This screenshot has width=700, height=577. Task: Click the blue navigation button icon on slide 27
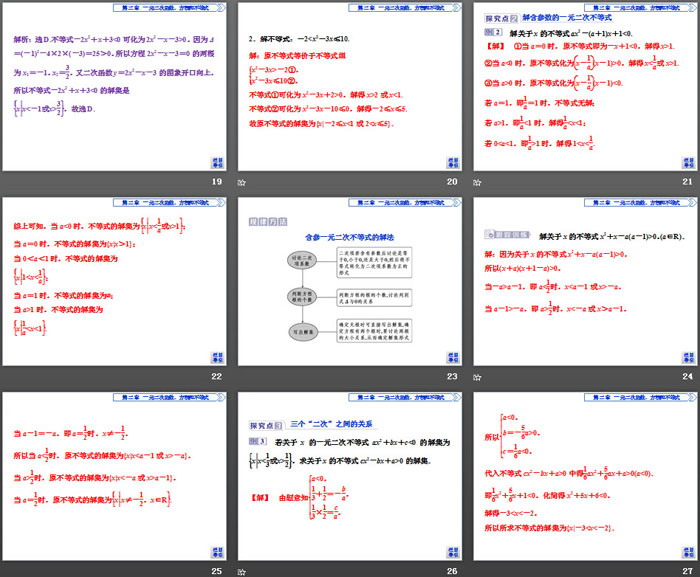point(688,552)
